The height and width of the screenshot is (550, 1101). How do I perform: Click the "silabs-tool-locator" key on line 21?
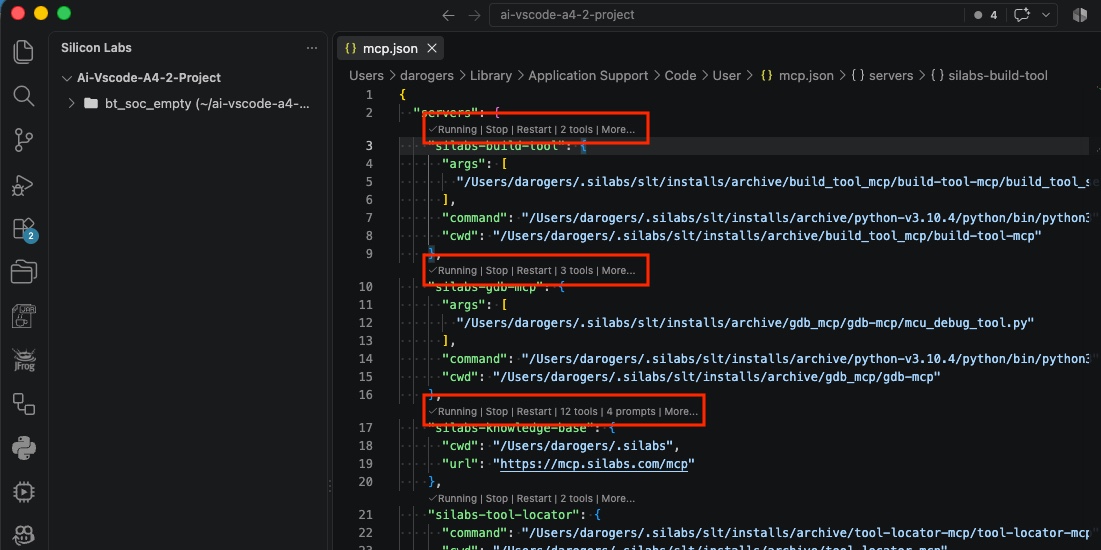(x=506, y=515)
